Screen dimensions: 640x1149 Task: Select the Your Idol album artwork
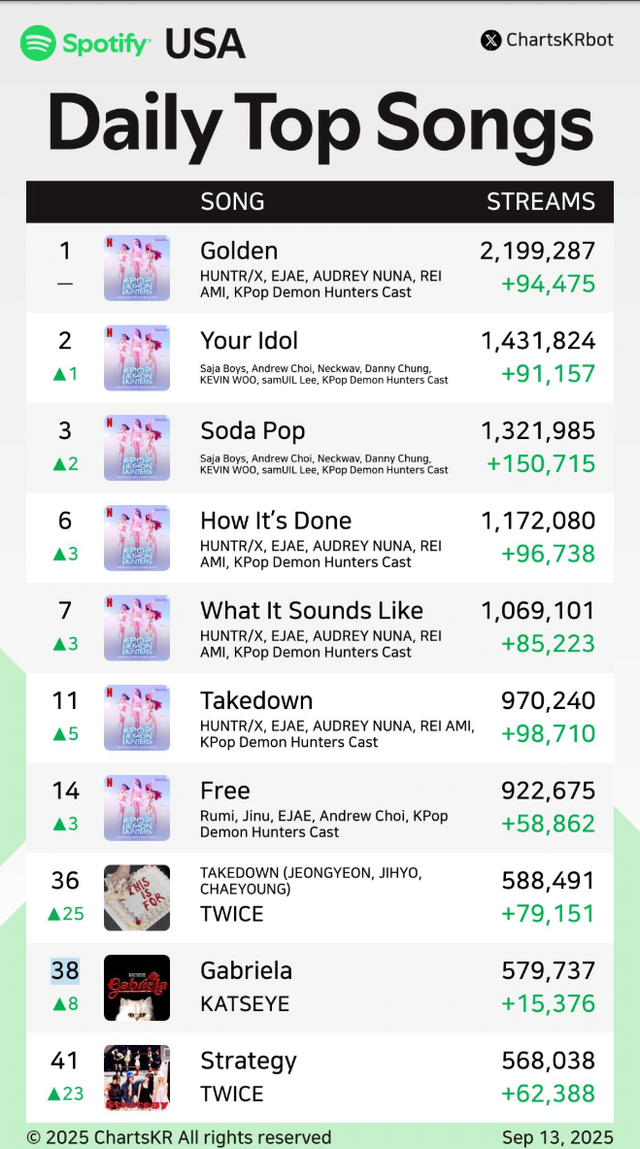[x=137, y=358]
